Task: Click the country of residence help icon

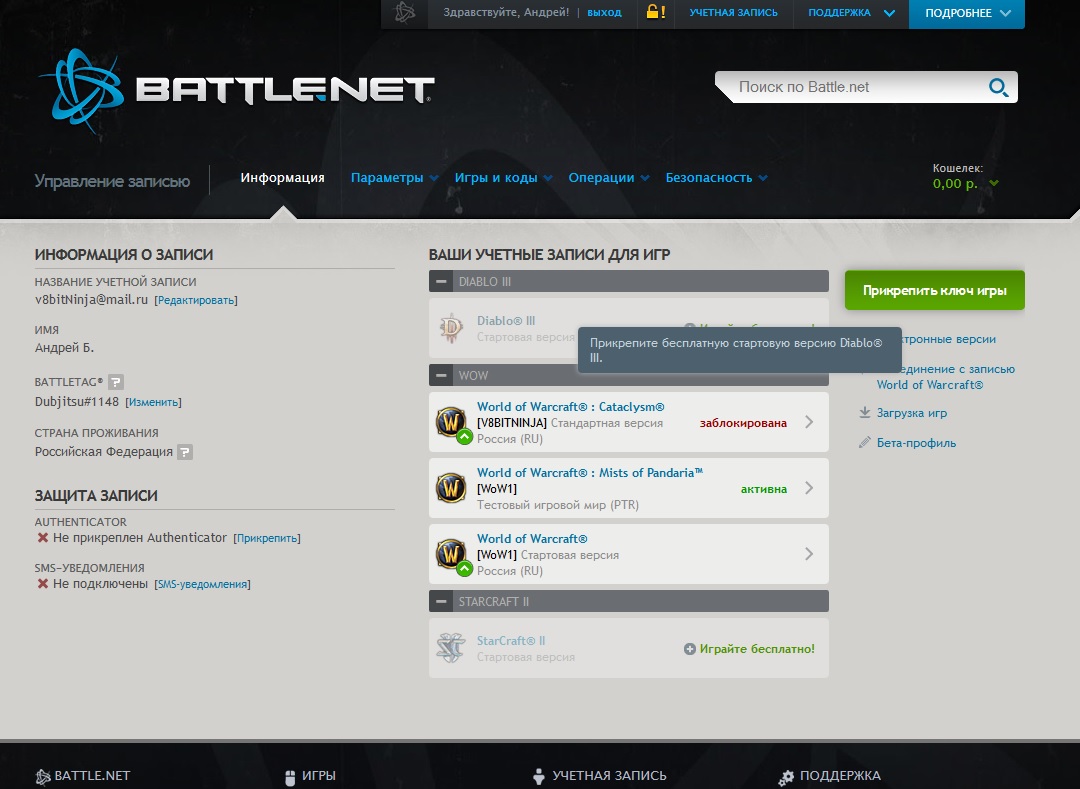Action: [x=185, y=452]
